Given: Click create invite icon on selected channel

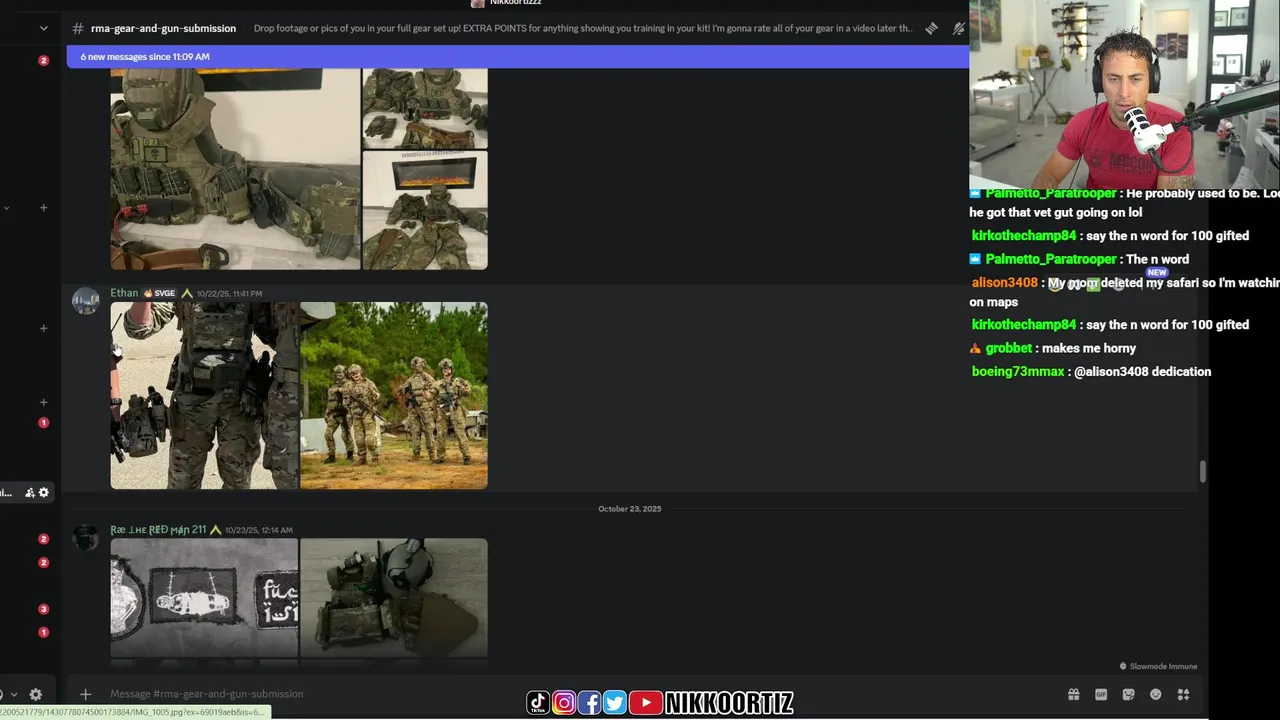Looking at the screenshot, I should click(30, 492).
